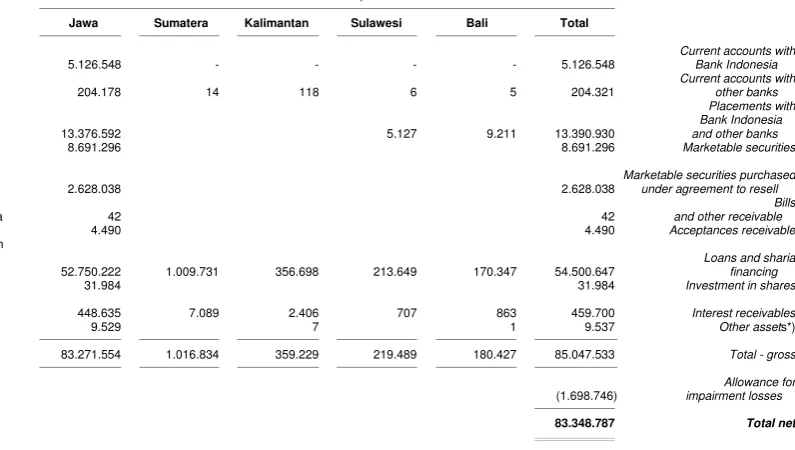The image size is (795, 450).
Task: Select Sulawesi placement value 5.127
Action: point(402,134)
